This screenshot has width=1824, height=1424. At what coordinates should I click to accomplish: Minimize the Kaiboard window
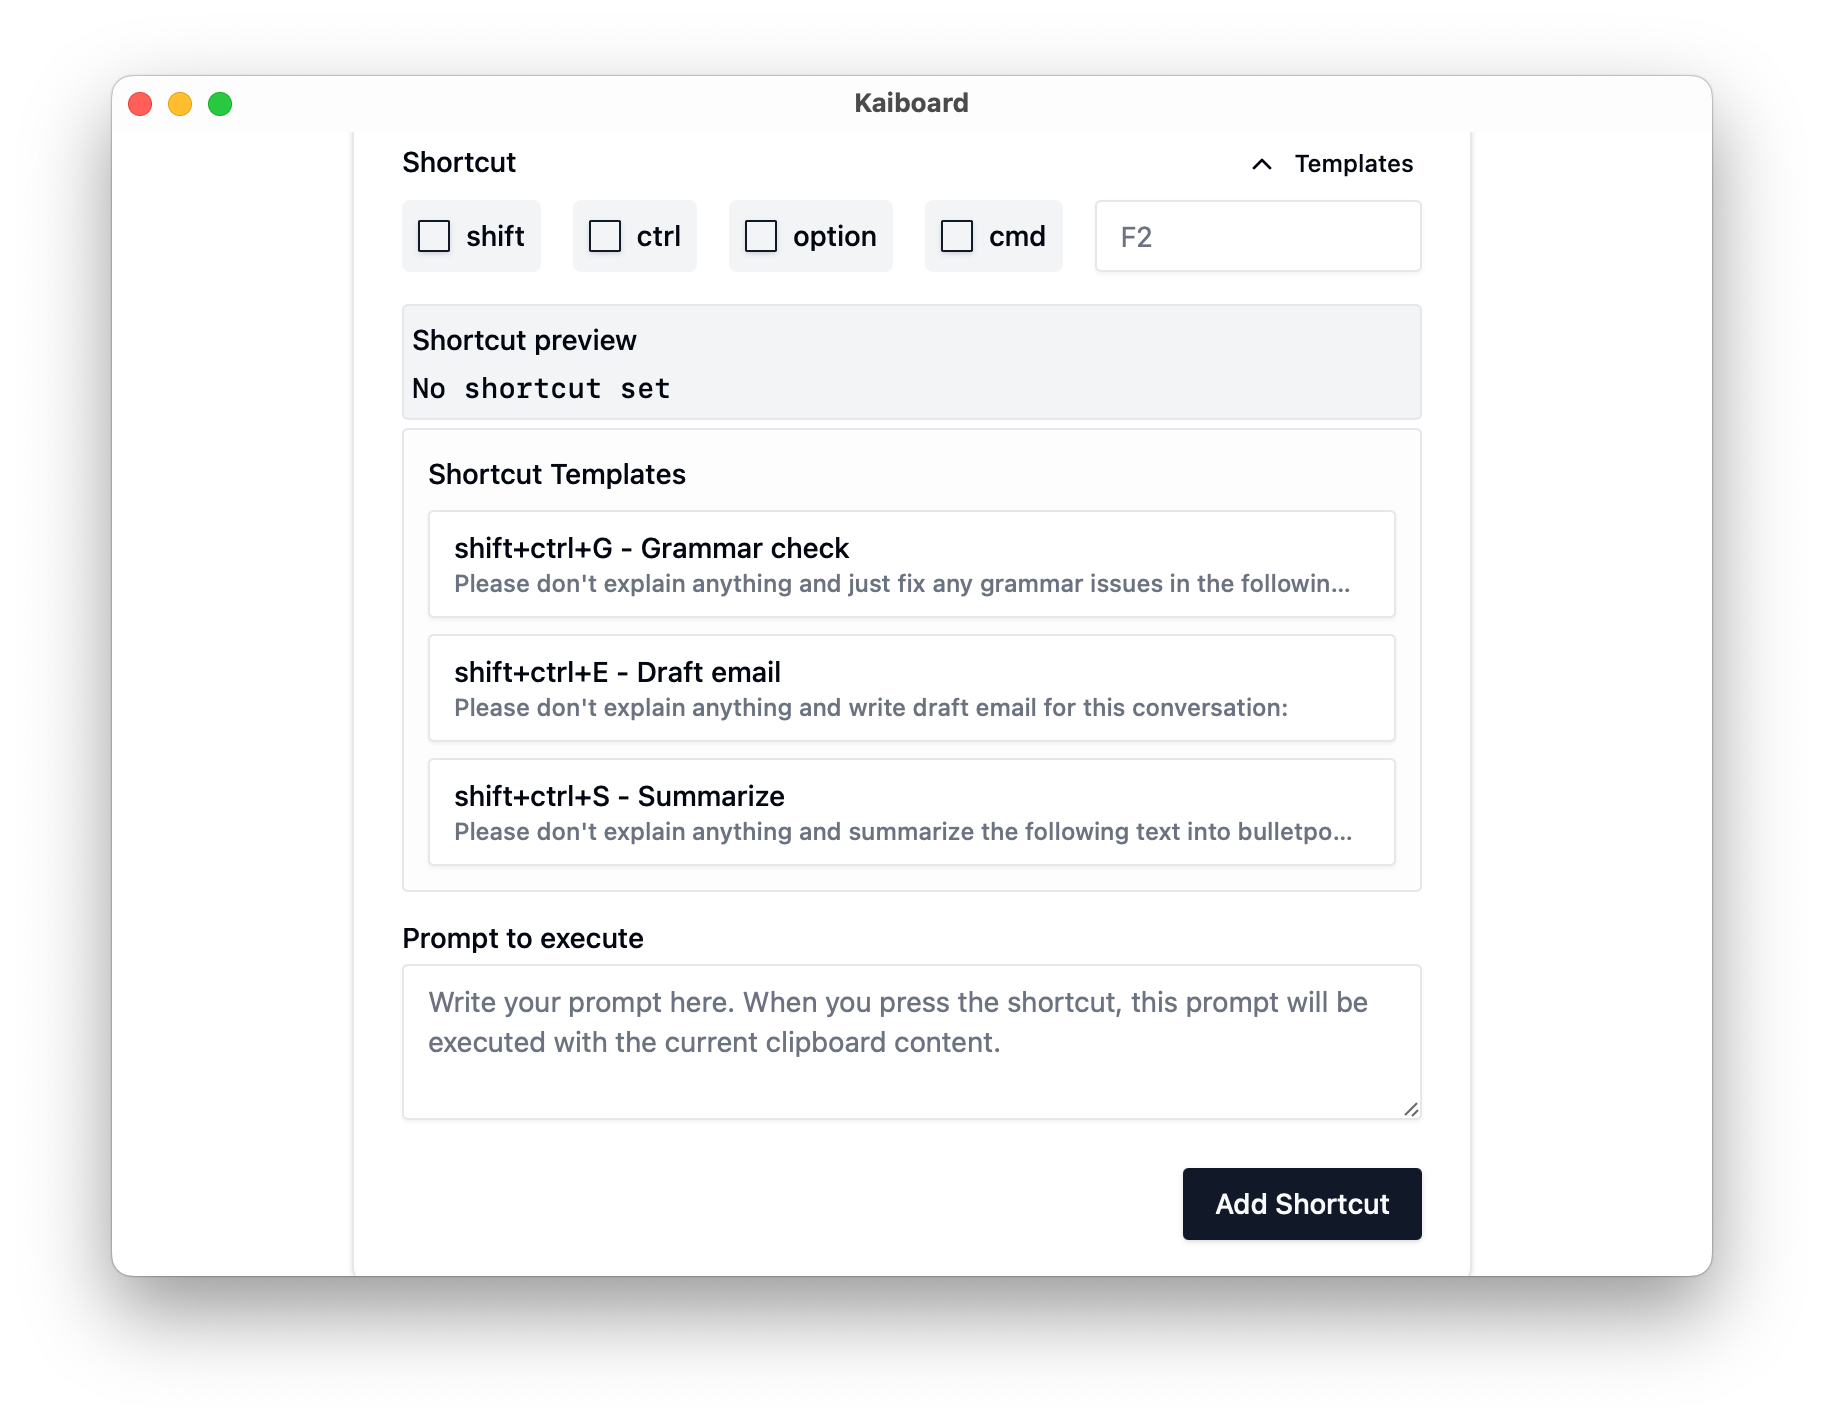[180, 104]
